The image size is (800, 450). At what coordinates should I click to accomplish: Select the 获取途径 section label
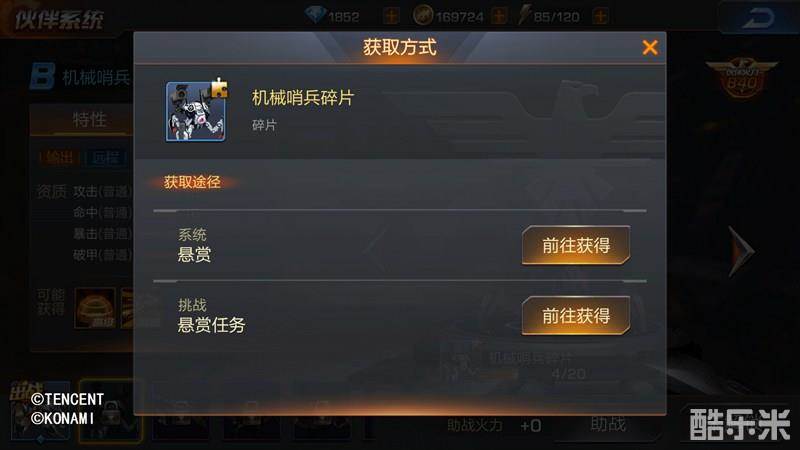pos(192,182)
